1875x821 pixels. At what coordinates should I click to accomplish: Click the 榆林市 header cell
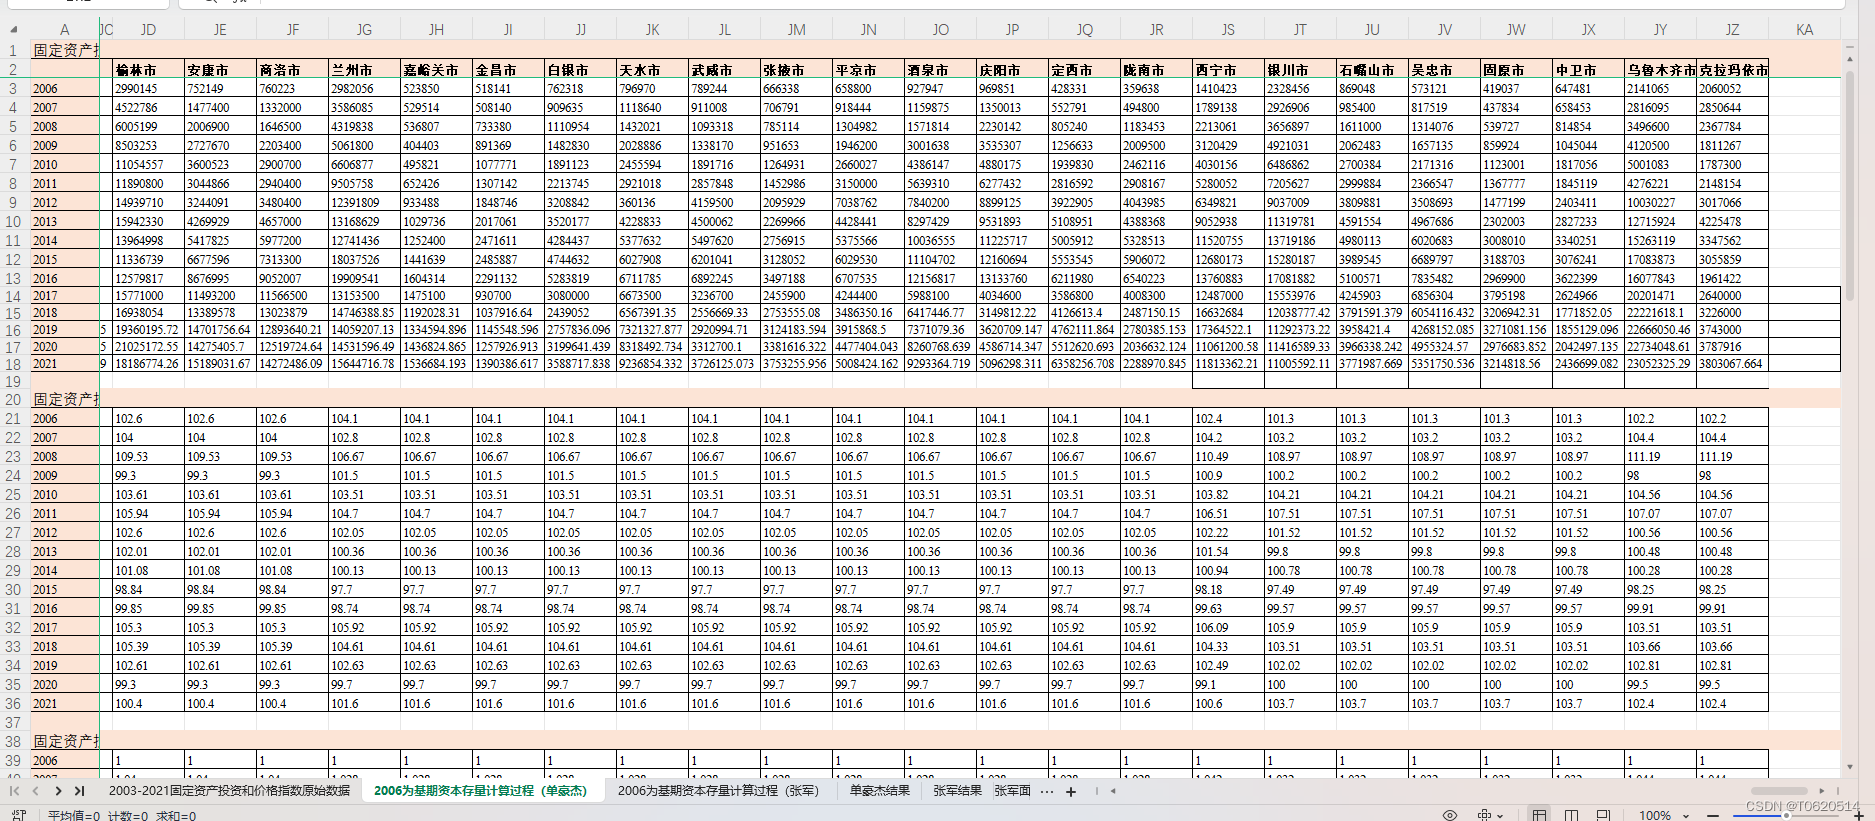[148, 70]
